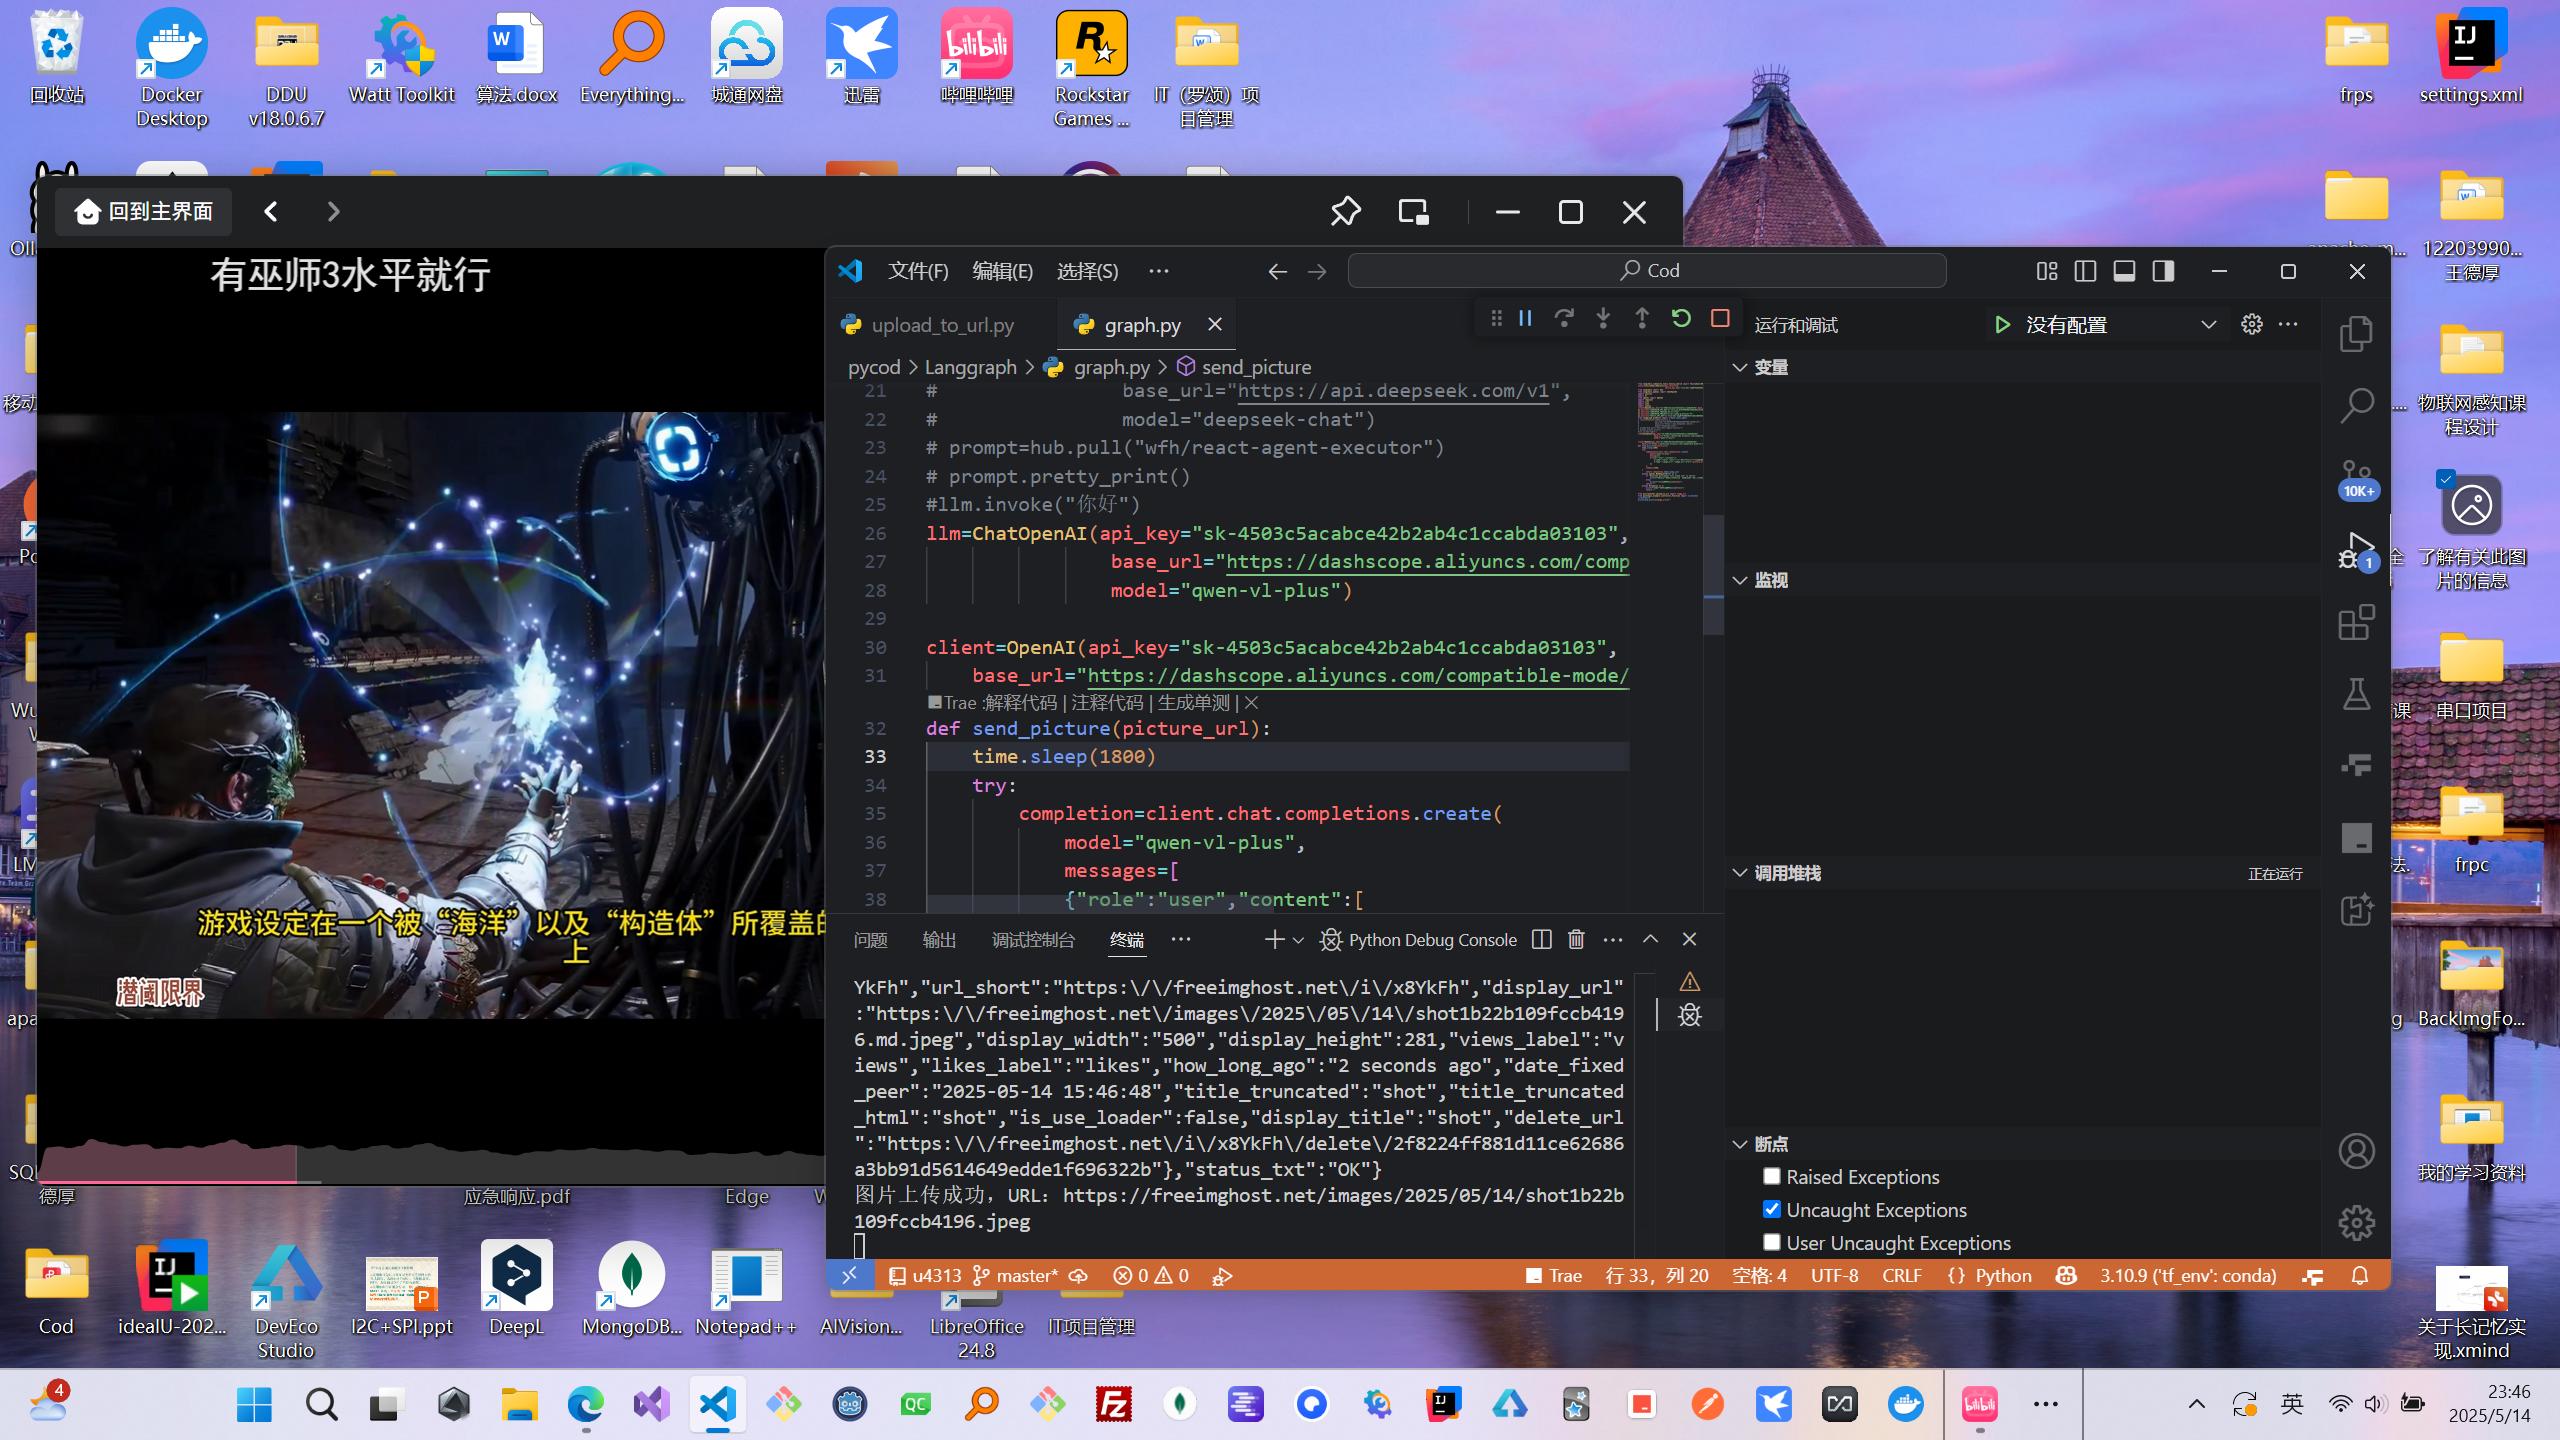Image resolution: width=2560 pixels, height=1440 pixels.
Task: Open the 选择(S) menu
Action: point(1087,271)
